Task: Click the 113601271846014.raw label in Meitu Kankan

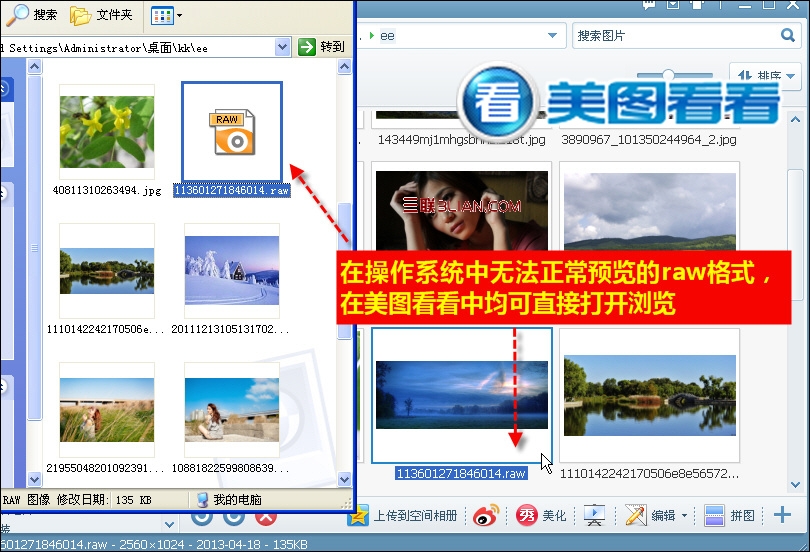Action: 461,474
